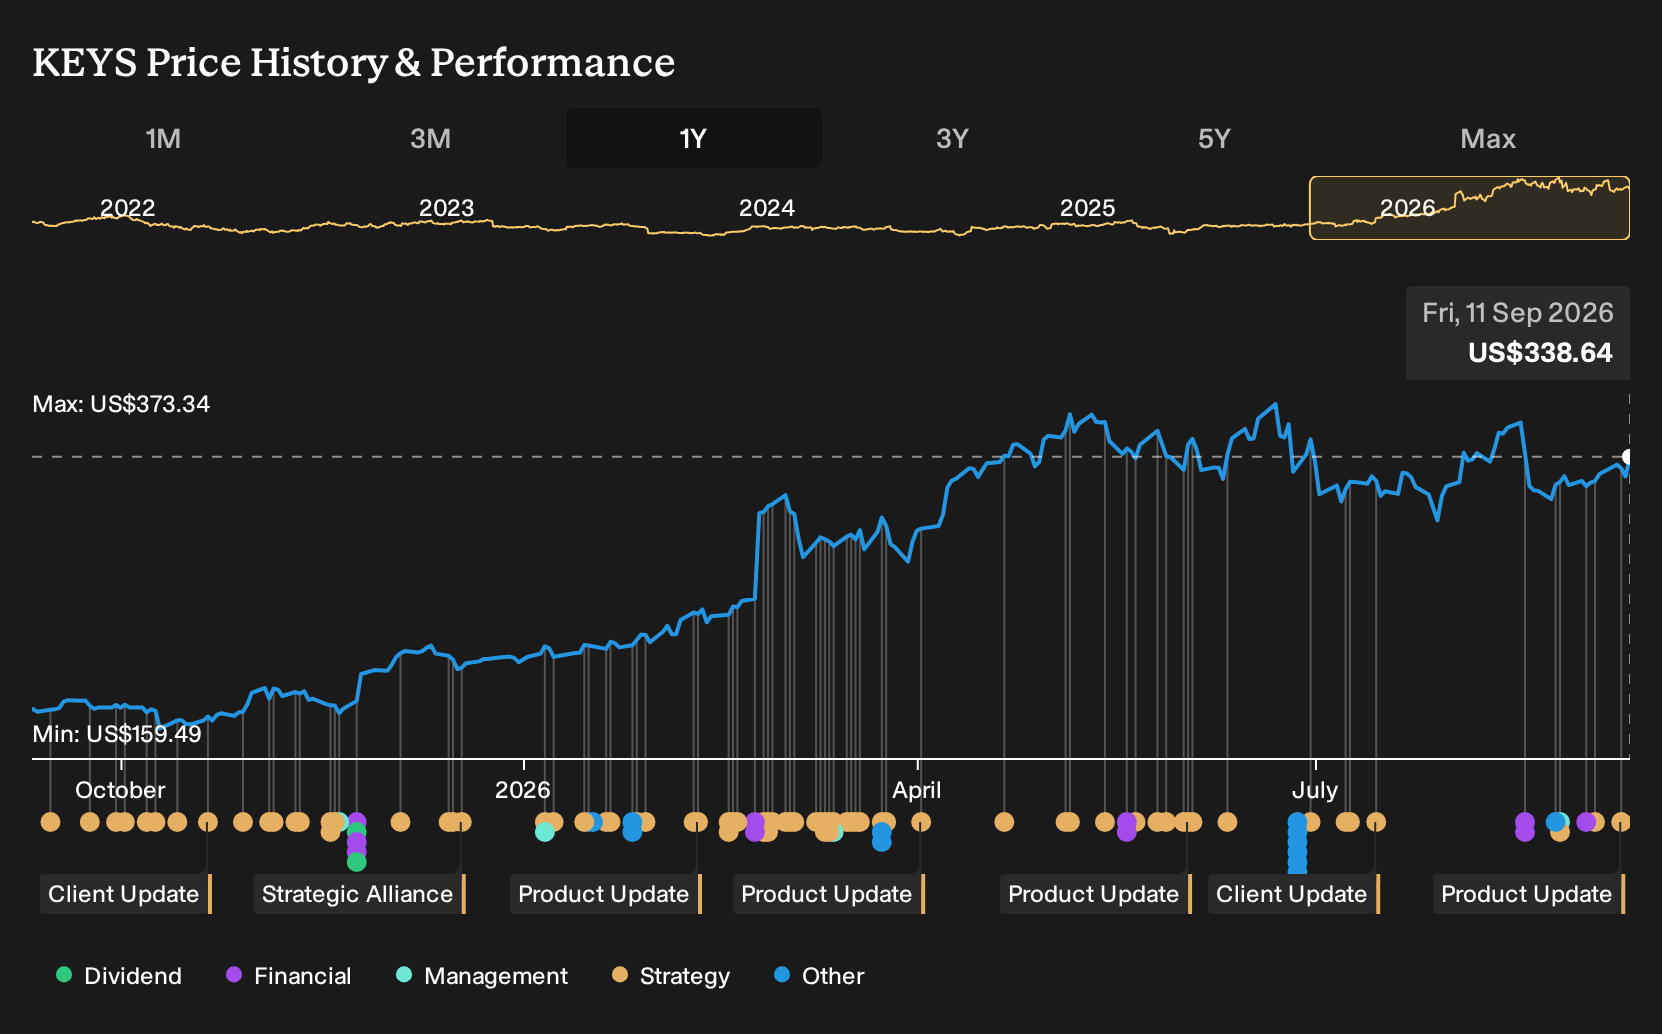
Task: Click 2024 on the overview timeline
Action: (767, 208)
